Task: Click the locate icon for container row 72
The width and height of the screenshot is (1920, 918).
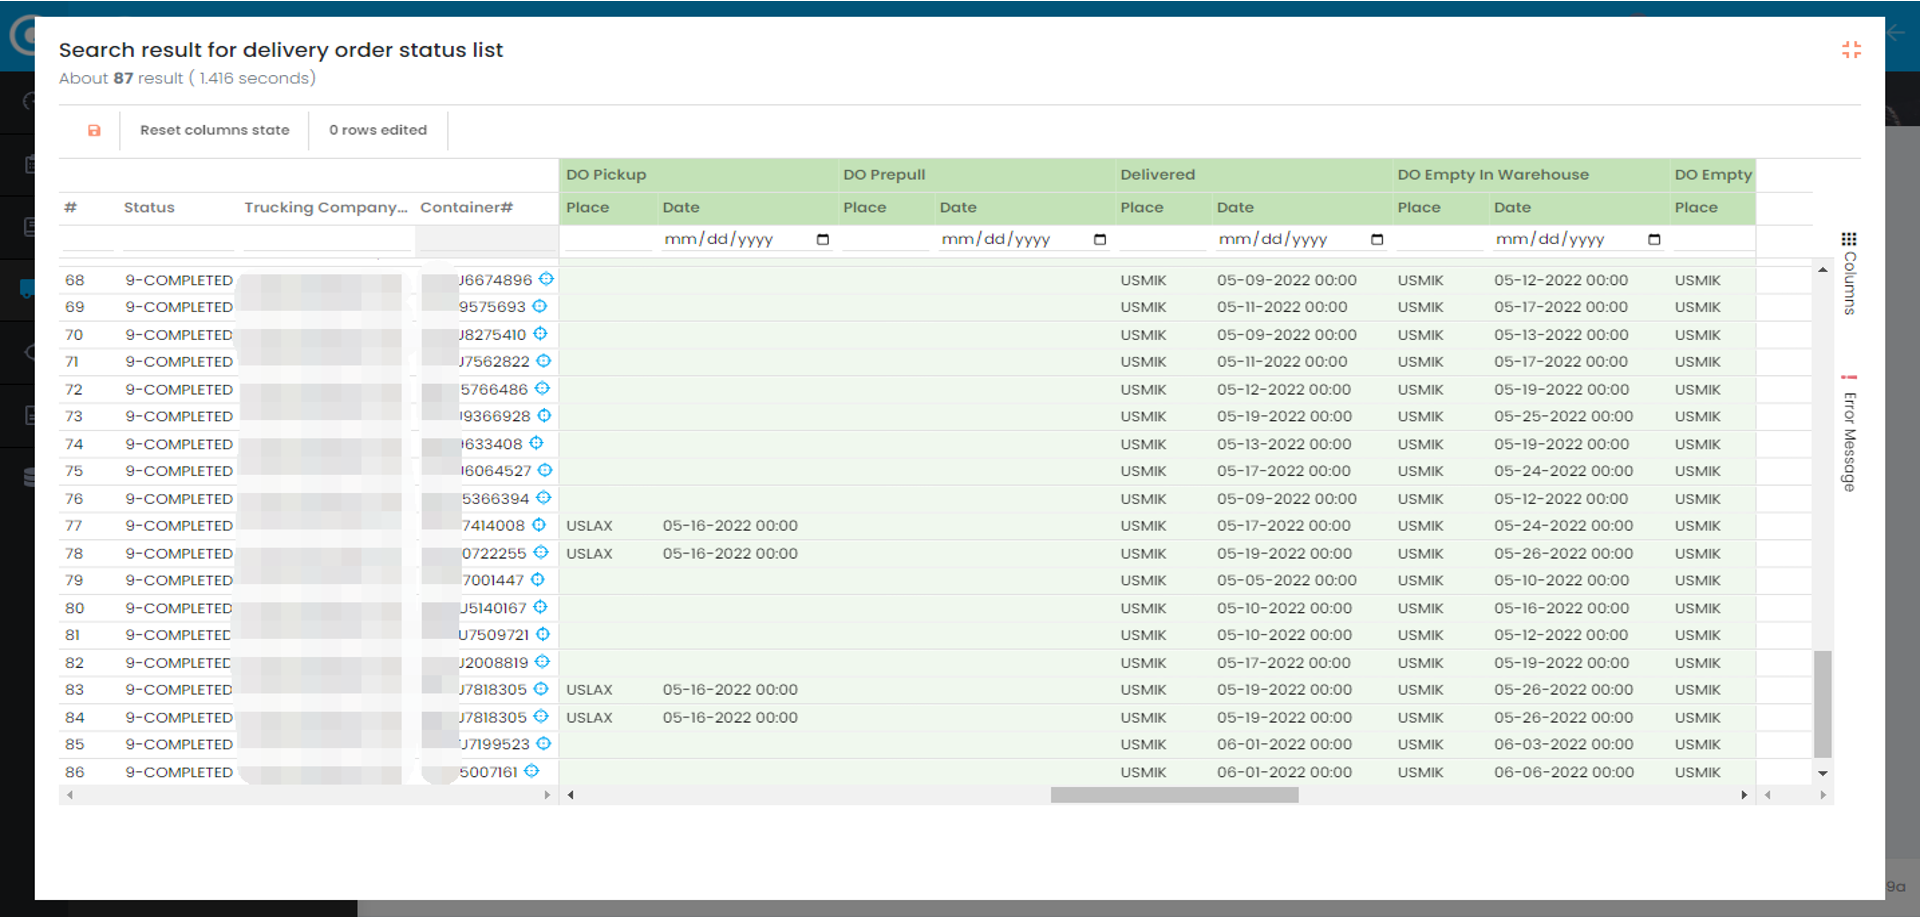Action: pos(542,389)
